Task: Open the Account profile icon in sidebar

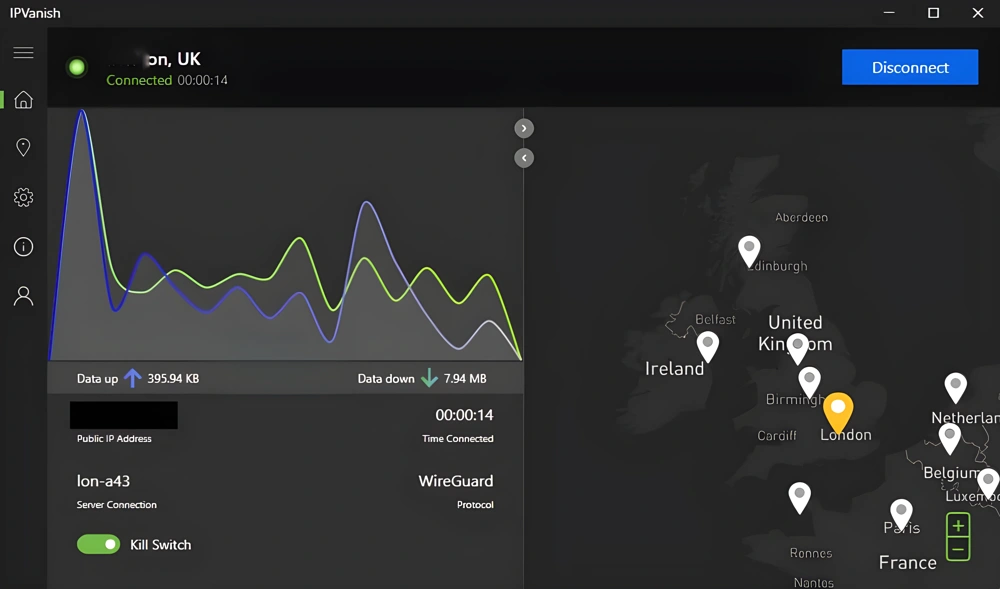Action: pyautogui.click(x=23, y=296)
